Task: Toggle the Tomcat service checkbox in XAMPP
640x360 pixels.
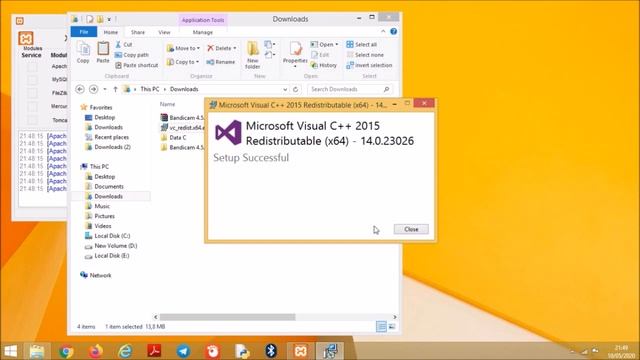Action: click(32, 120)
